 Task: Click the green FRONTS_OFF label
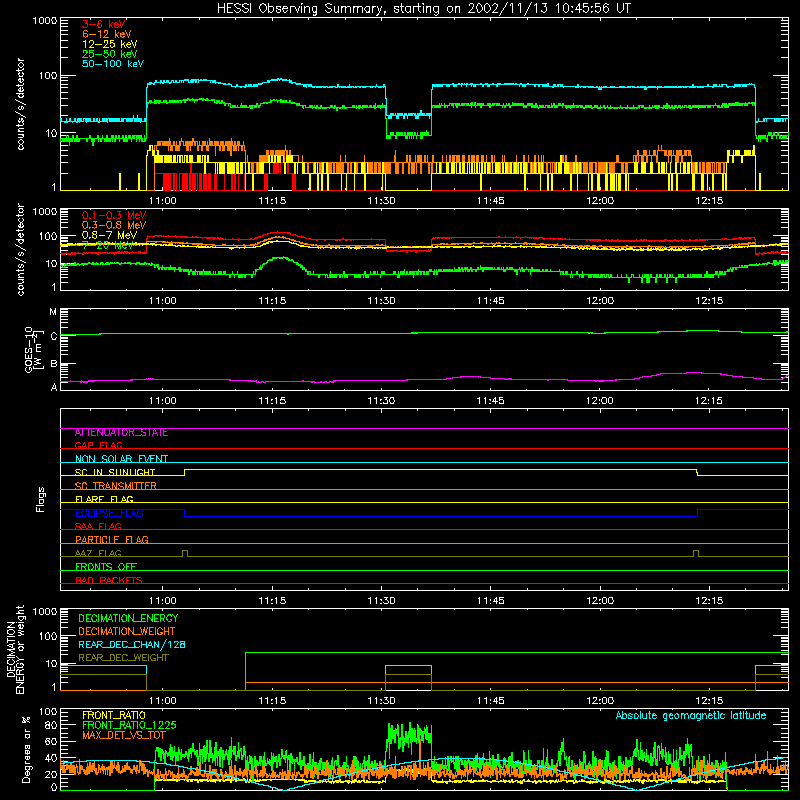106,566
